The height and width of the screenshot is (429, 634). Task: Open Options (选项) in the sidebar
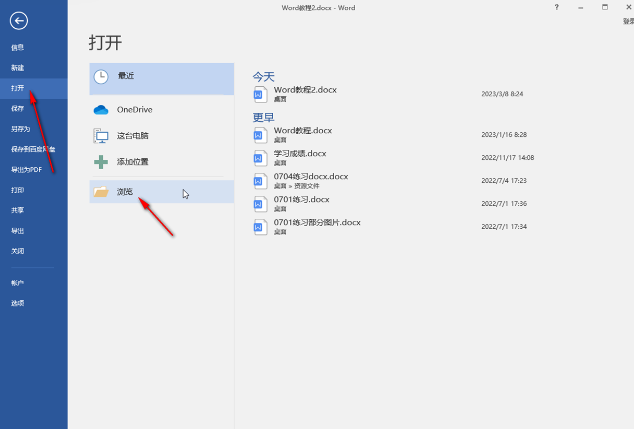coord(34,303)
